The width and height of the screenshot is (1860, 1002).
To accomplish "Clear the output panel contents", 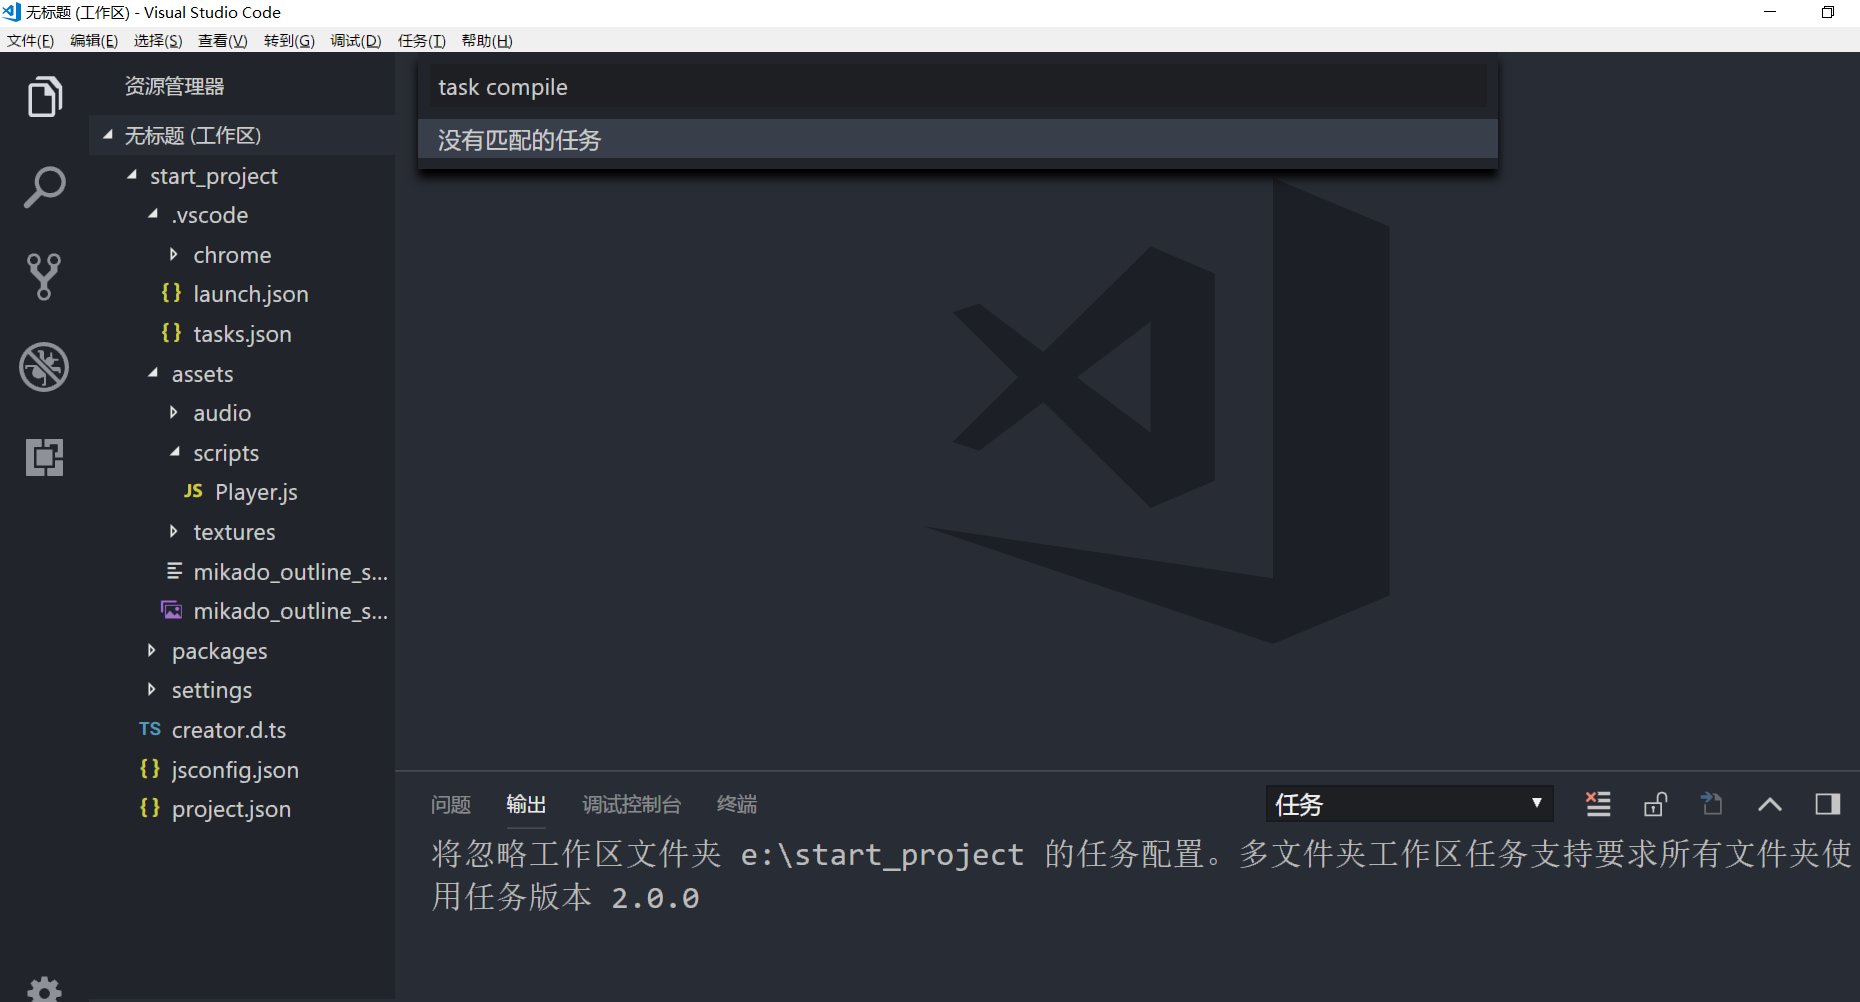I will click(1598, 804).
